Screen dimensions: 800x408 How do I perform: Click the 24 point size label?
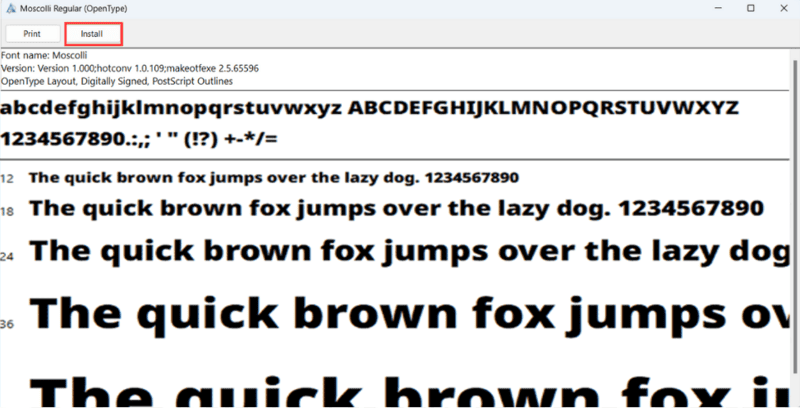coord(7,256)
